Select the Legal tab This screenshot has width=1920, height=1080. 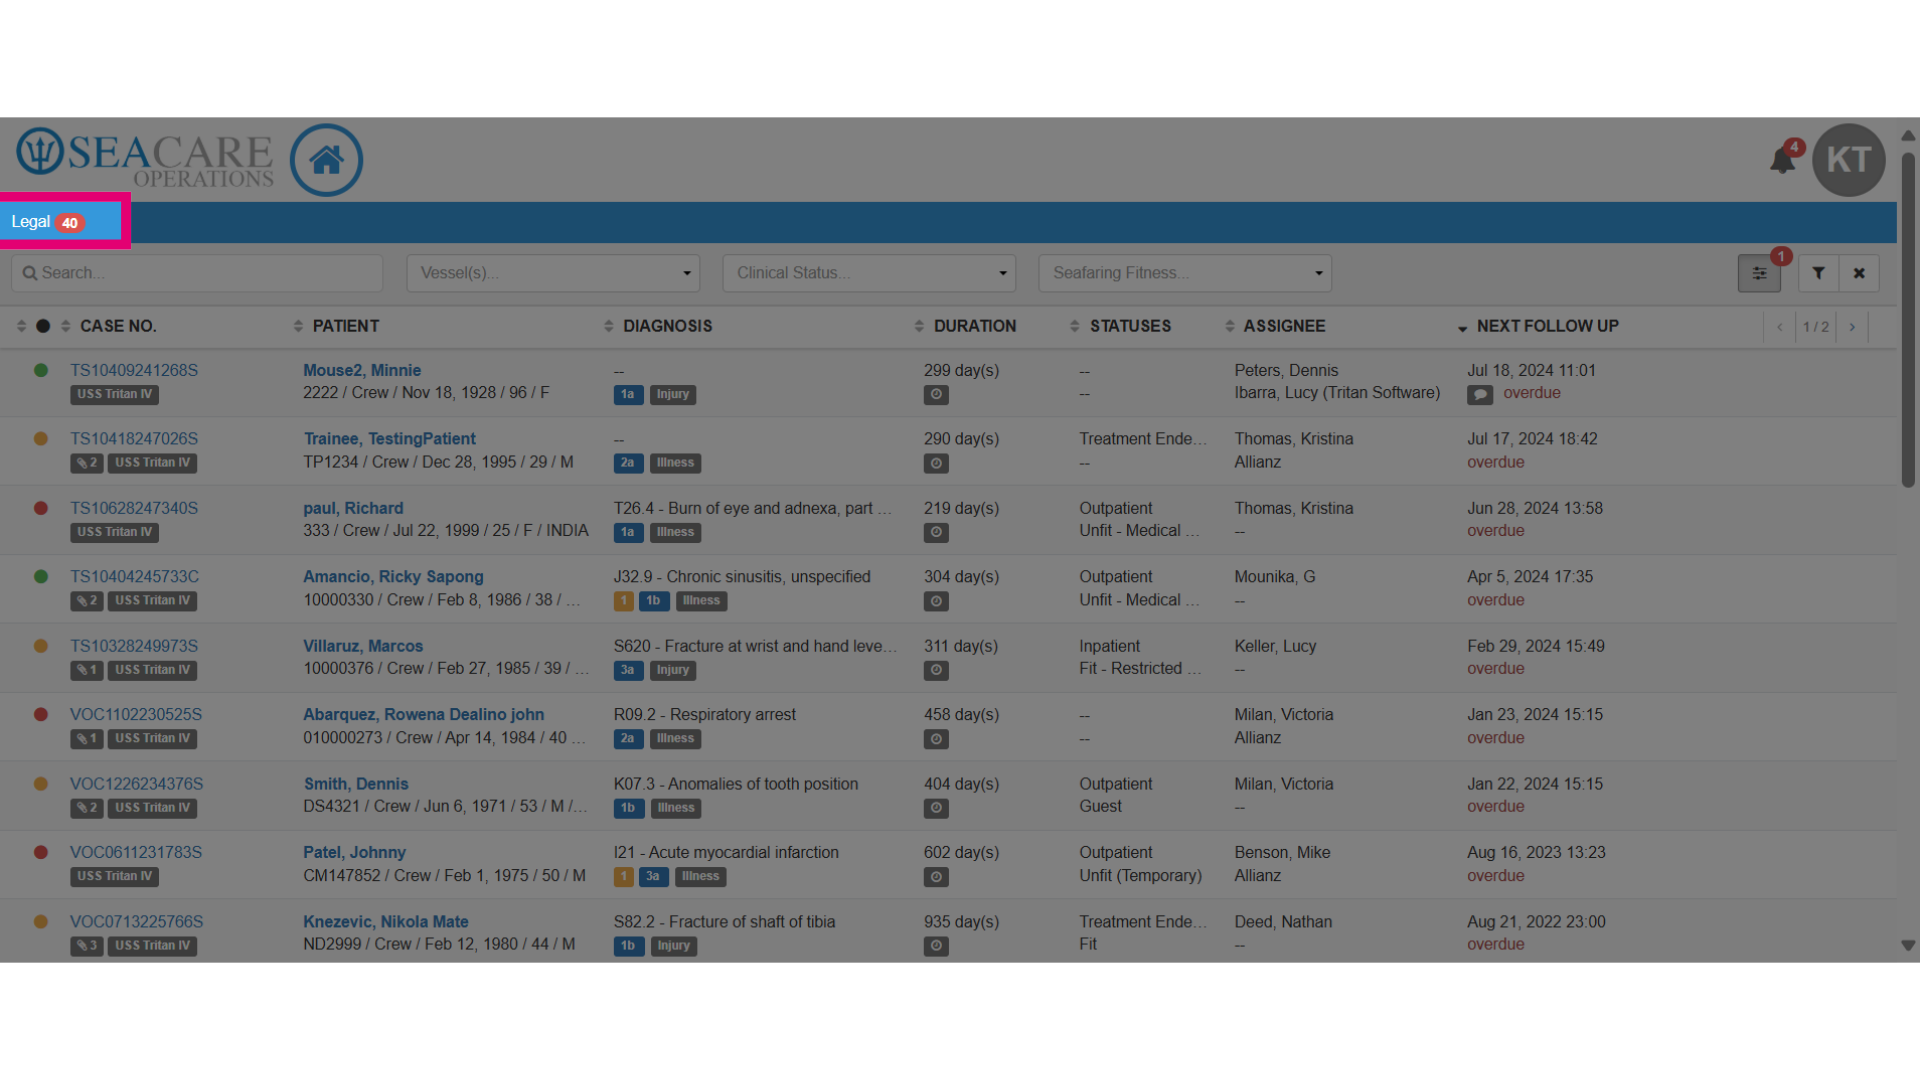(x=61, y=222)
